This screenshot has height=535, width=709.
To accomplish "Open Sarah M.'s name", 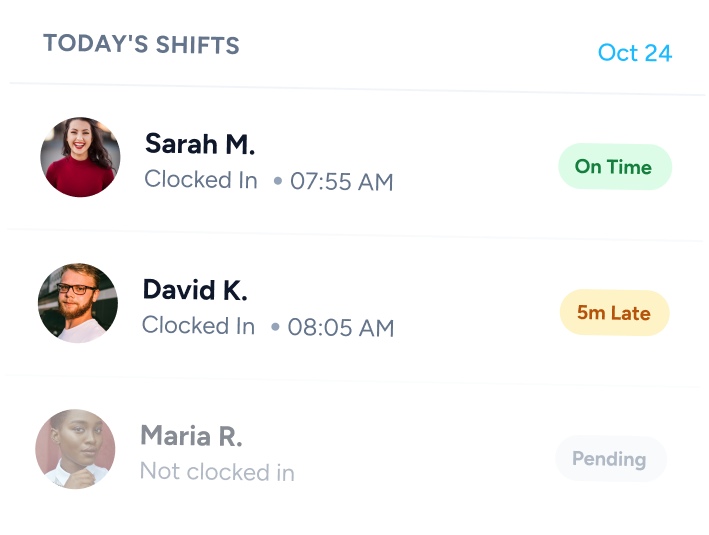I will [200, 144].
